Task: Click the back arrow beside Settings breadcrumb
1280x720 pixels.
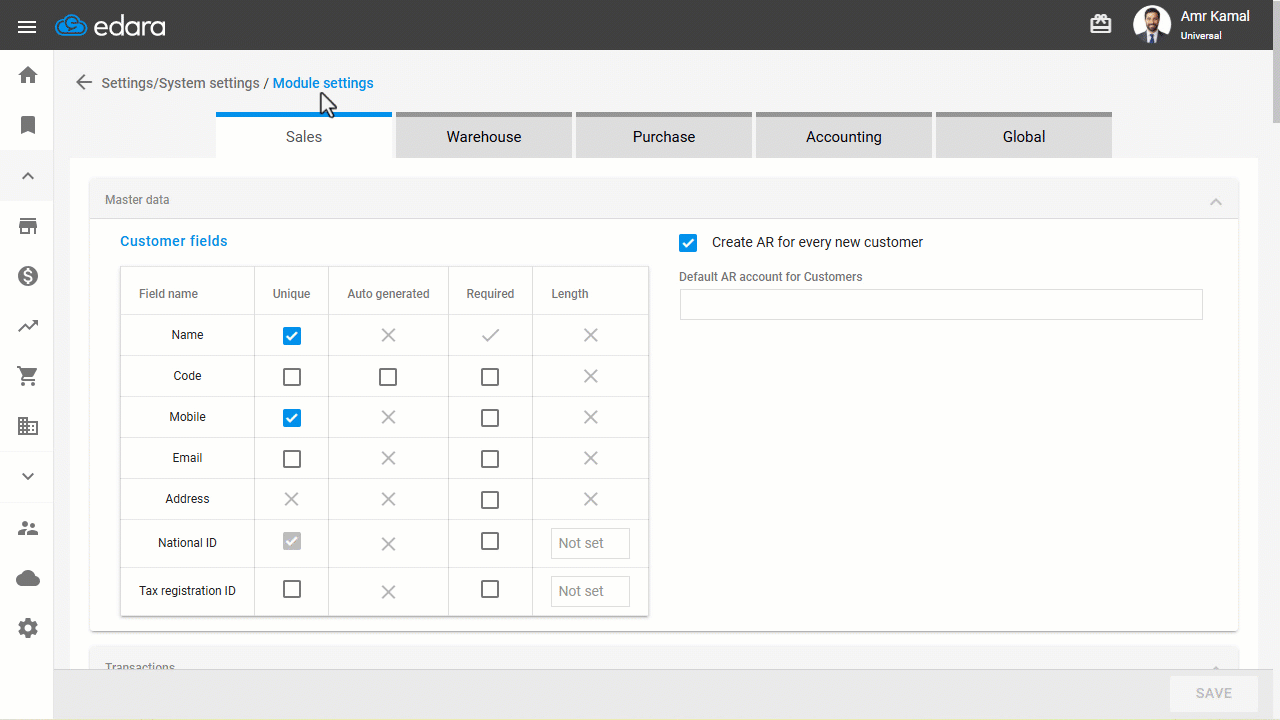Action: (84, 83)
